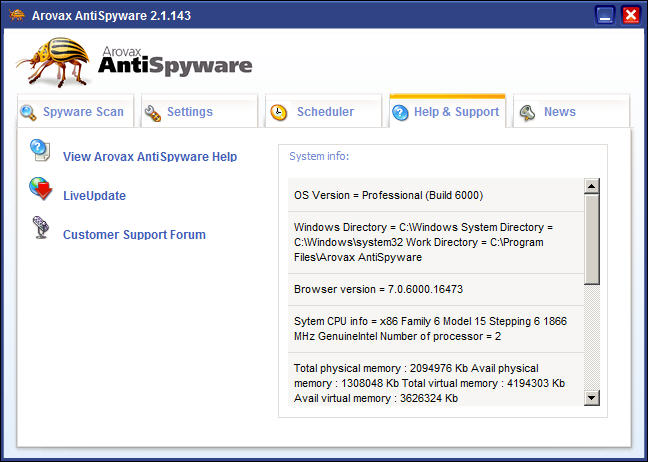Viewport: 648px width, 462px height.
Task: Select the OS Version = Professional row
Action: click(436, 195)
